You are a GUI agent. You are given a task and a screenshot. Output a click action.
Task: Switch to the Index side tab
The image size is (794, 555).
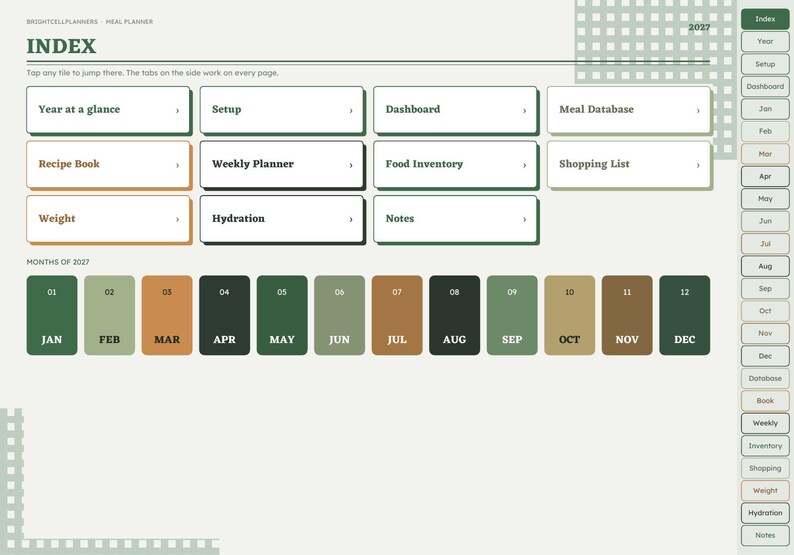pyautogui.click(x=765, y=19)
